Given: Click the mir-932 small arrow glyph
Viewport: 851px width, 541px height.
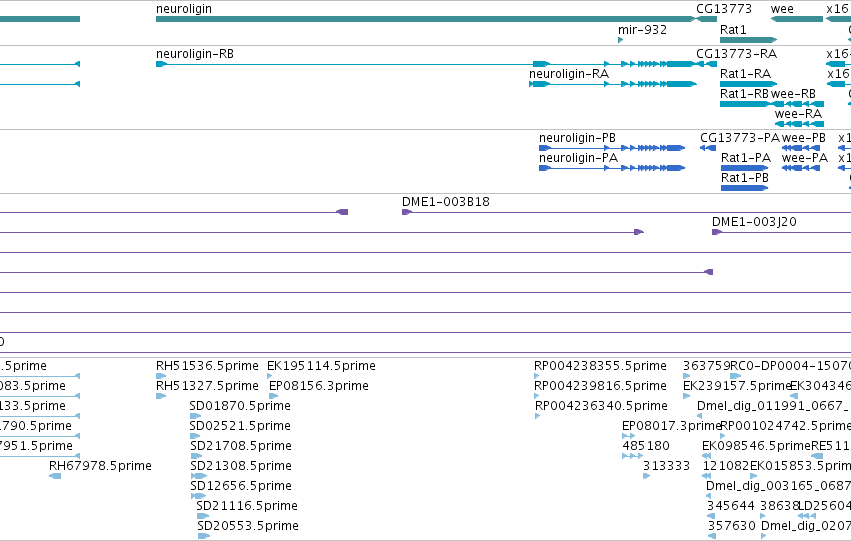Looking at the screenshot, I should pos(620,40).
